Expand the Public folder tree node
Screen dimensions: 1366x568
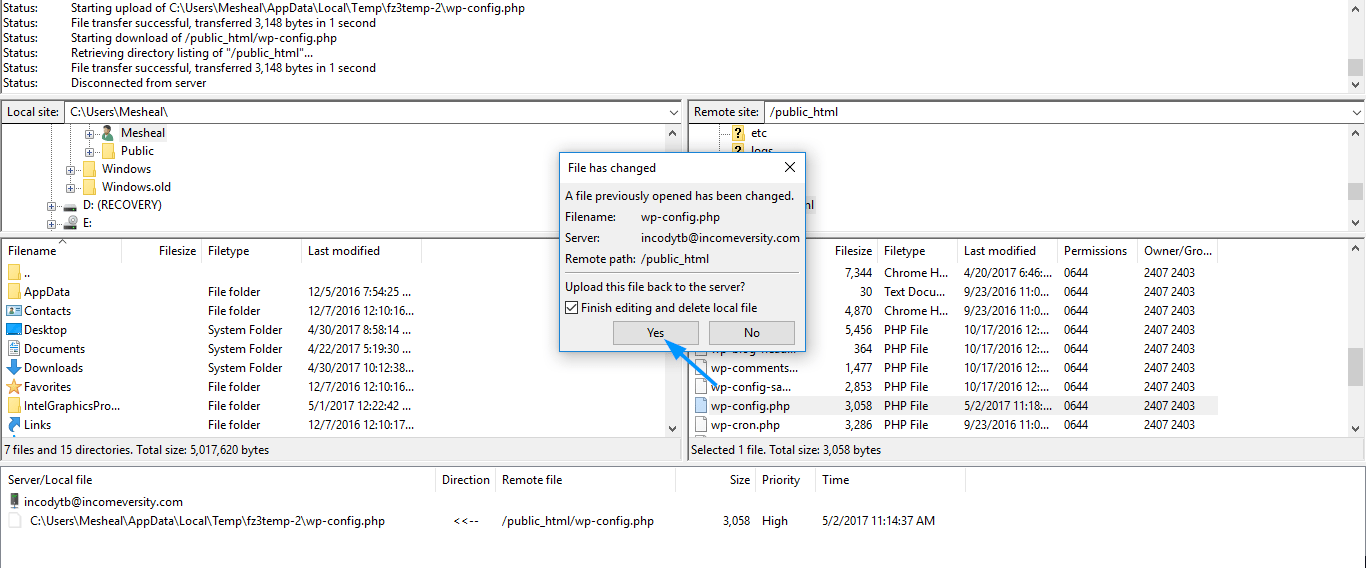tap(90, 151)
